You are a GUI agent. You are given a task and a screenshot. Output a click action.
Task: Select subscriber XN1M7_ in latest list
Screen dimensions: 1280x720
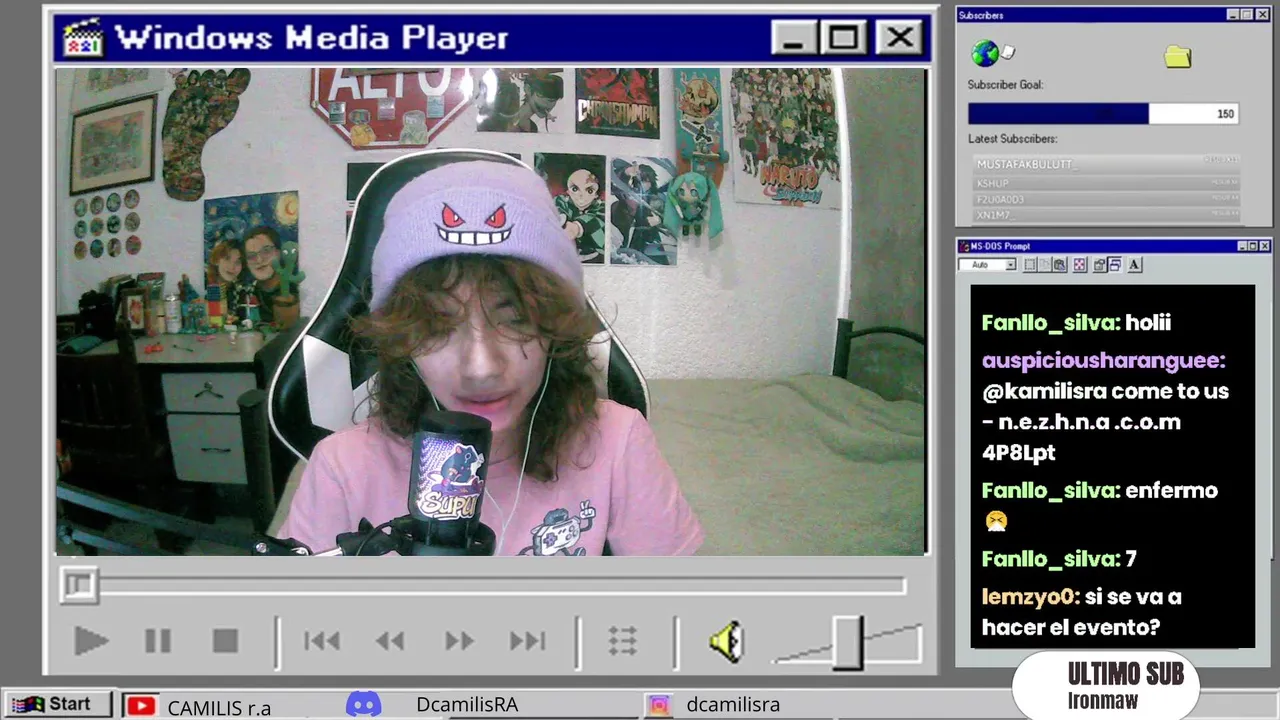pos(1107,215)
